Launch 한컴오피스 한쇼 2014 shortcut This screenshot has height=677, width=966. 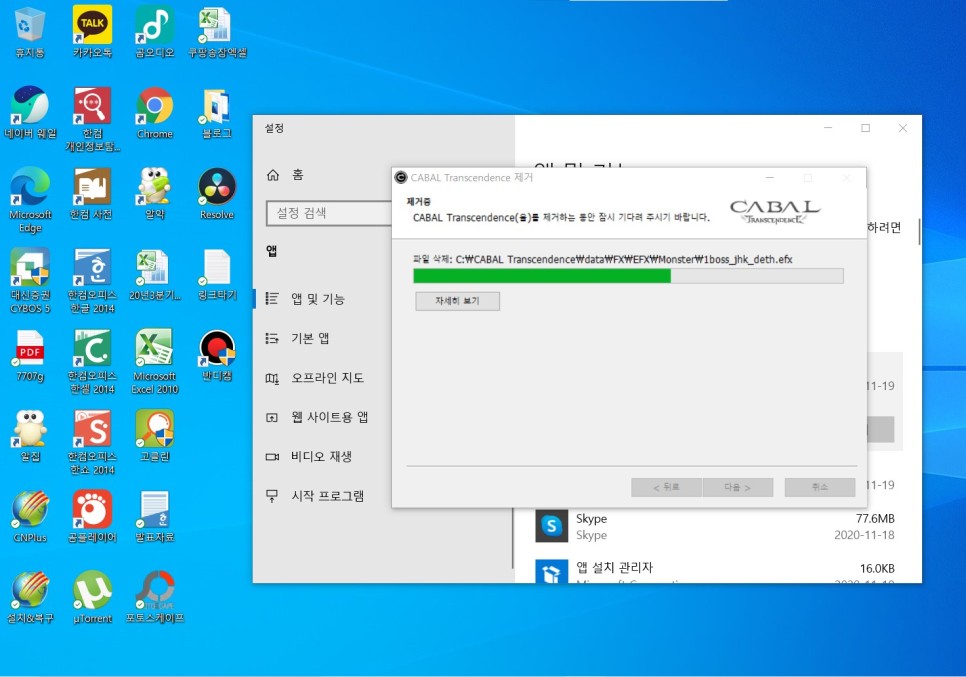pos(92,442)
